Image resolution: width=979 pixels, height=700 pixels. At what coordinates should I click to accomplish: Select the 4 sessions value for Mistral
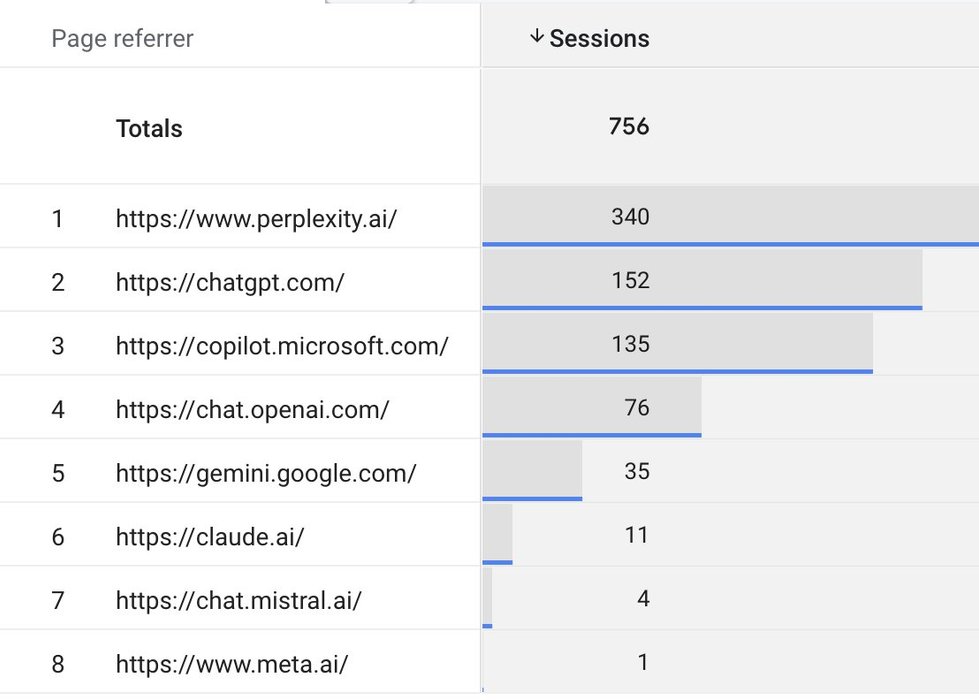pyautogui.click(x=643, y=599)
